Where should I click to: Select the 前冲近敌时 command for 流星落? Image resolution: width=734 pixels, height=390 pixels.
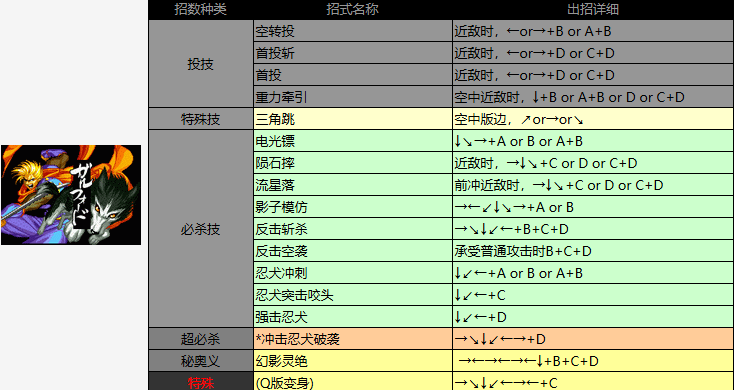(593, 185)
